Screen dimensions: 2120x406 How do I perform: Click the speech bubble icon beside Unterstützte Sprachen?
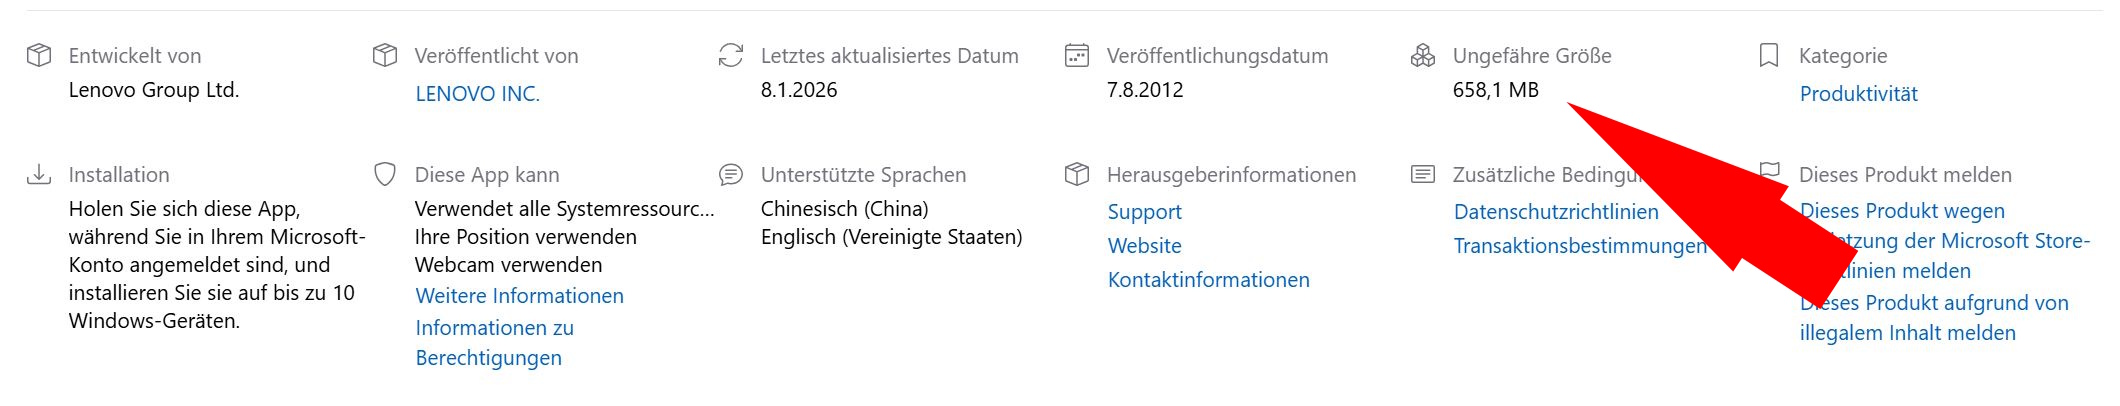point(731,175)
